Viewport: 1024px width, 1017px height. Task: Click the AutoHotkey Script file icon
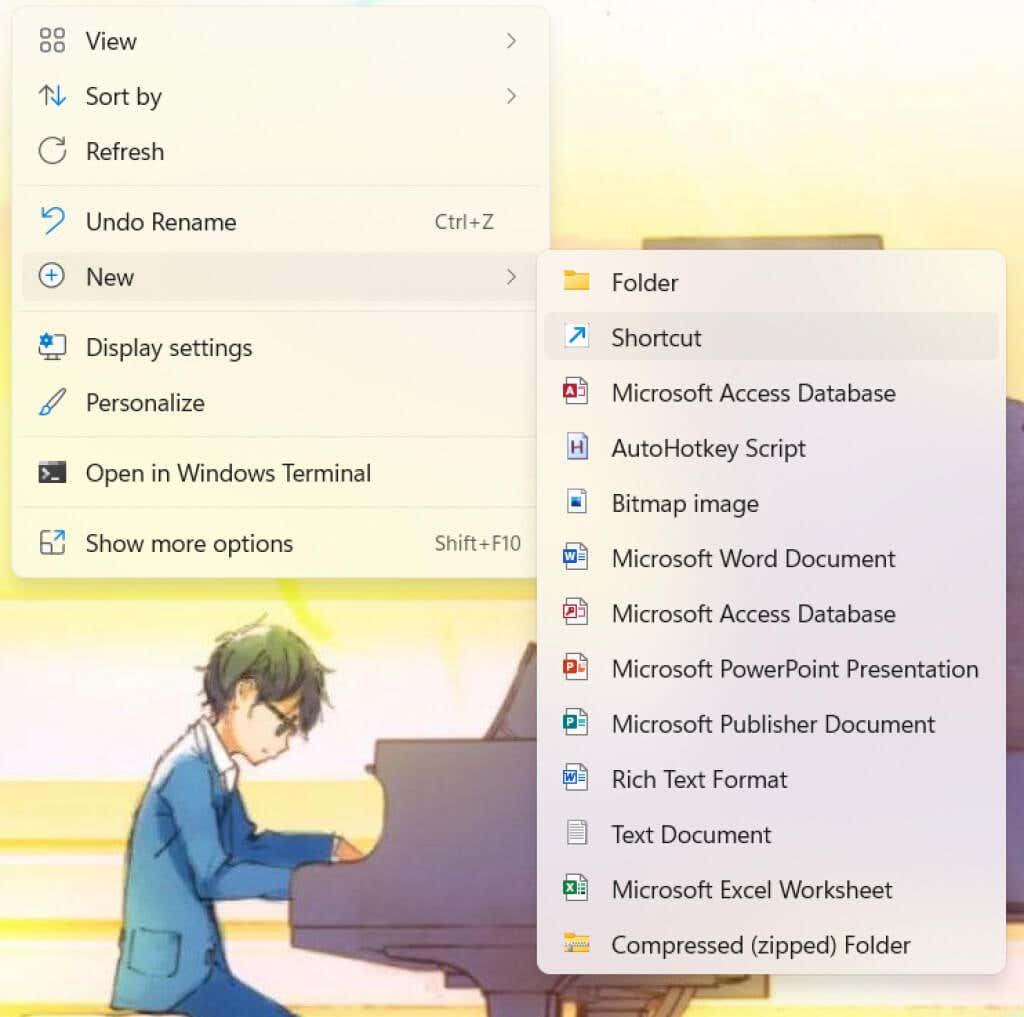click(577, 447)
